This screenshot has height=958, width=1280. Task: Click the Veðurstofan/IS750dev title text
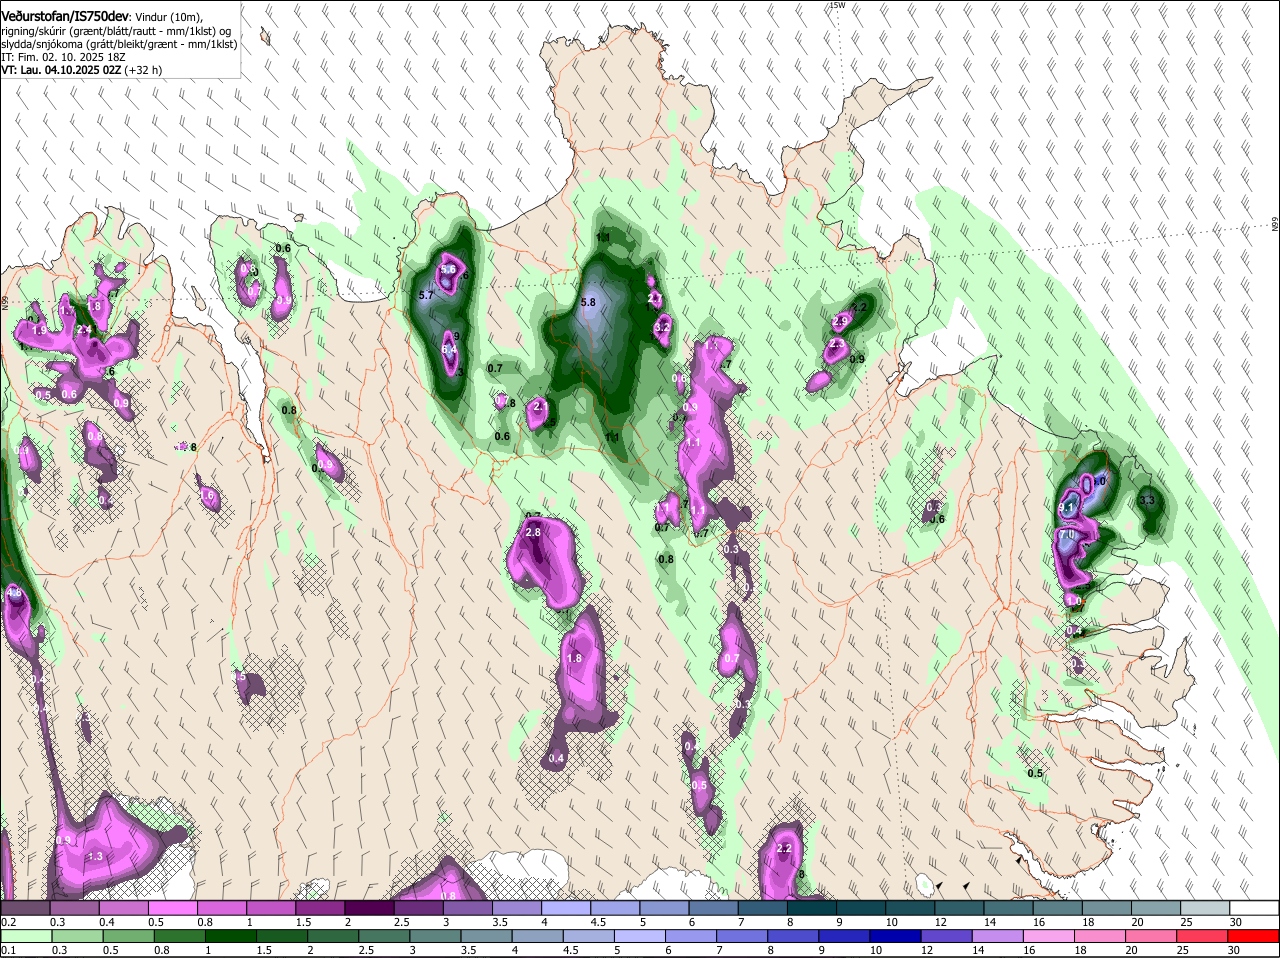click(65, 17)
